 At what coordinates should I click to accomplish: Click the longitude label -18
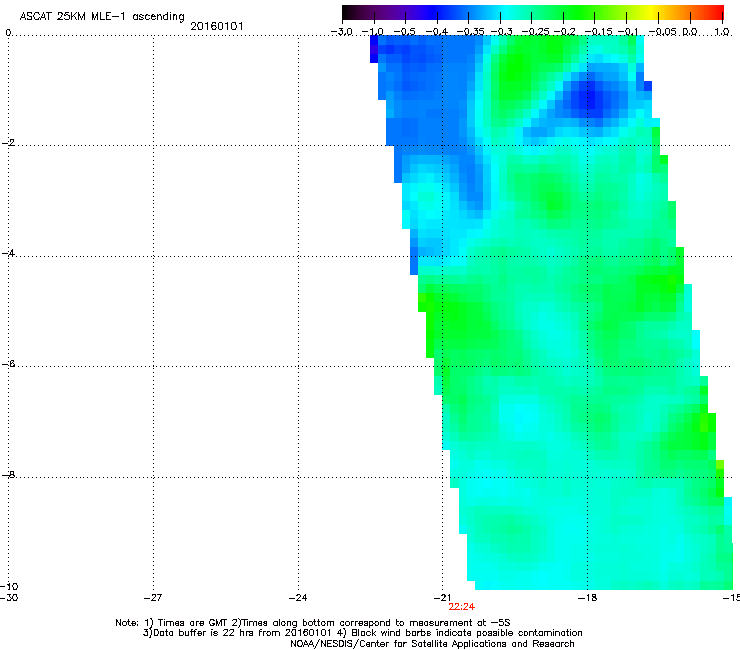click(587, 598)
